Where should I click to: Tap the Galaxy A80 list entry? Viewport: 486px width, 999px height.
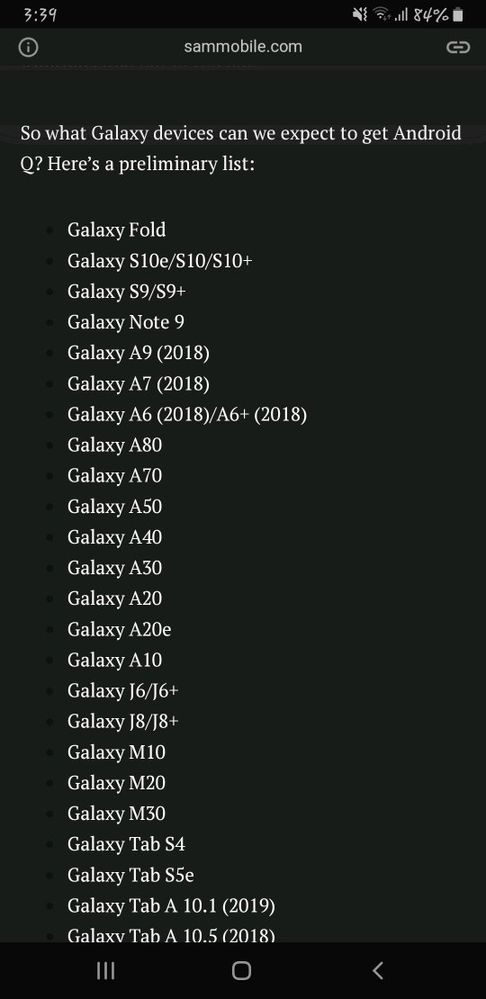[115, 445]
